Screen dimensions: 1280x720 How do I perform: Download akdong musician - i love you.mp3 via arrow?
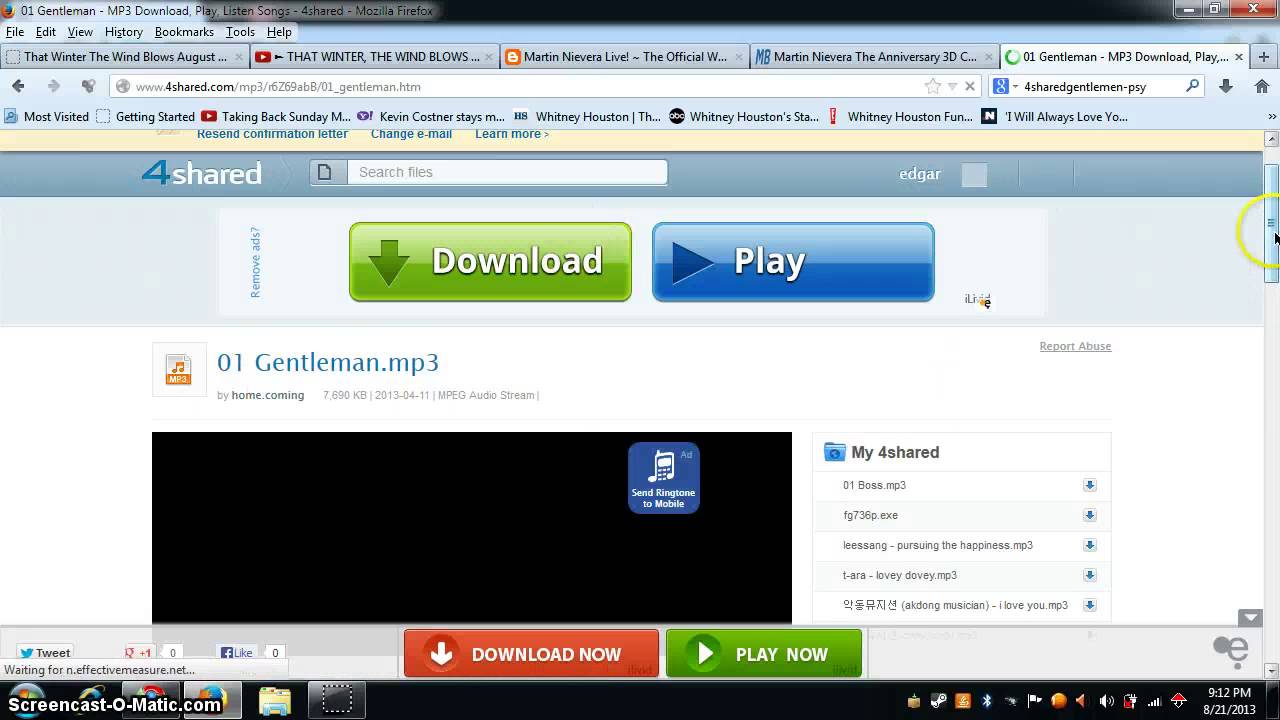pos(1089,605)
